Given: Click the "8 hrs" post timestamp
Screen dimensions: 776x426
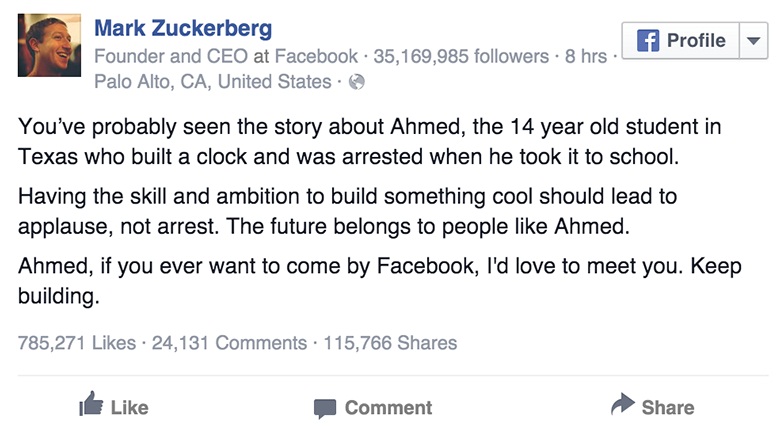Looking at the screenshot, I should (x=586, y=56).
